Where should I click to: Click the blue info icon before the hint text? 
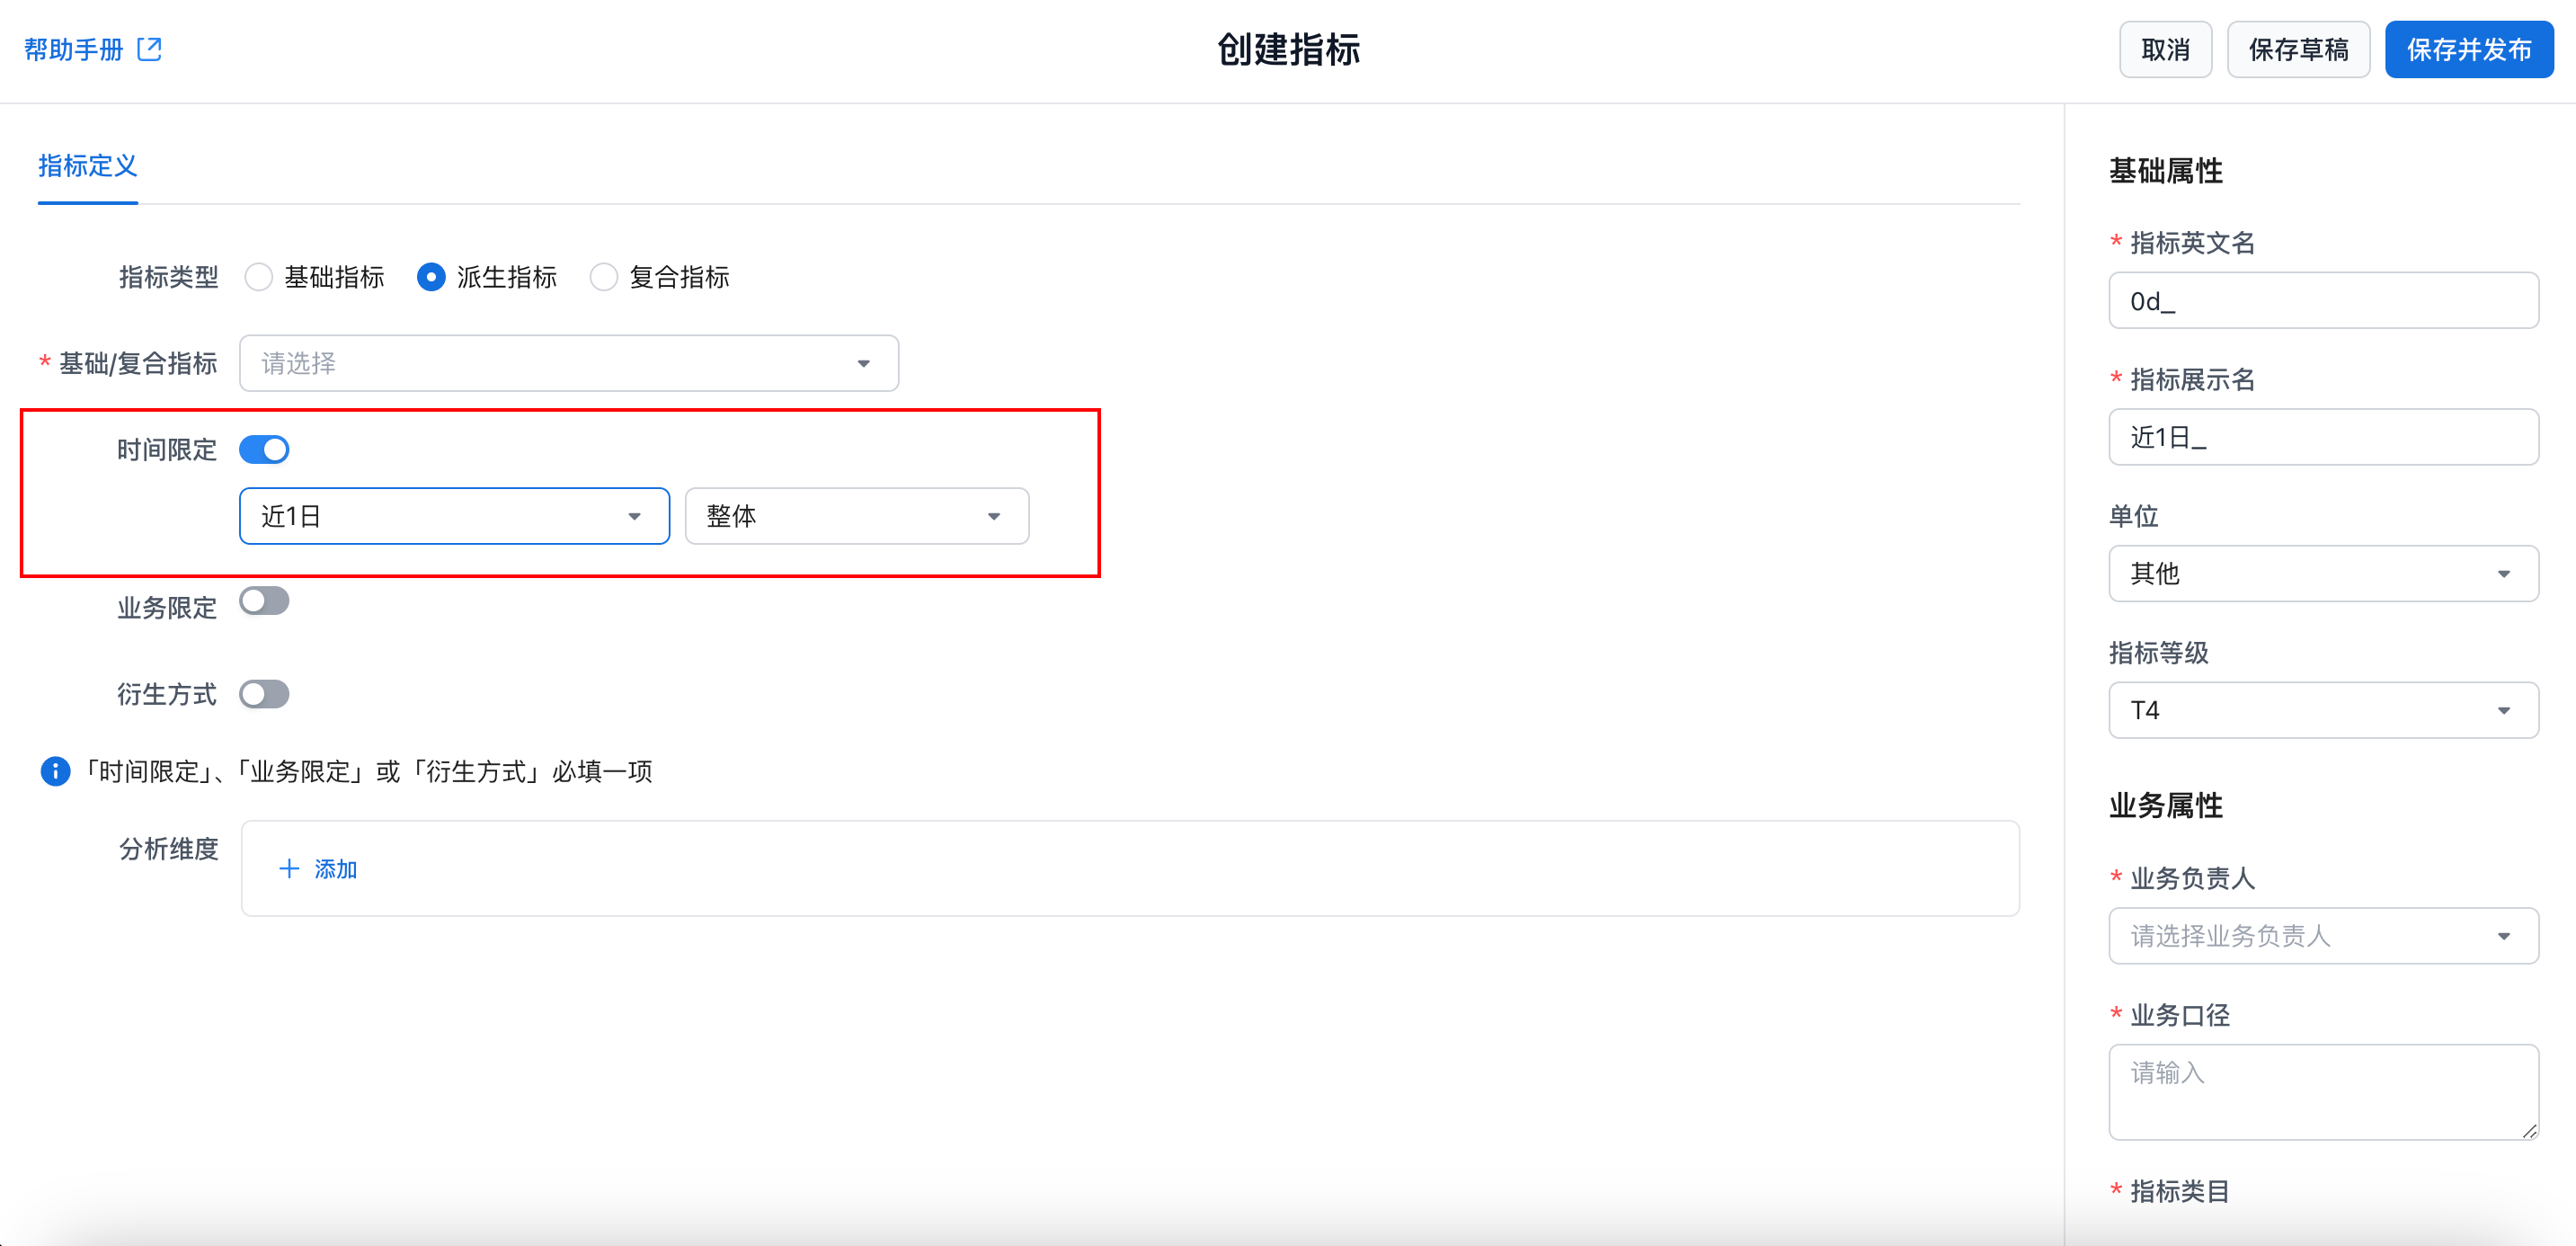point(55,771)
